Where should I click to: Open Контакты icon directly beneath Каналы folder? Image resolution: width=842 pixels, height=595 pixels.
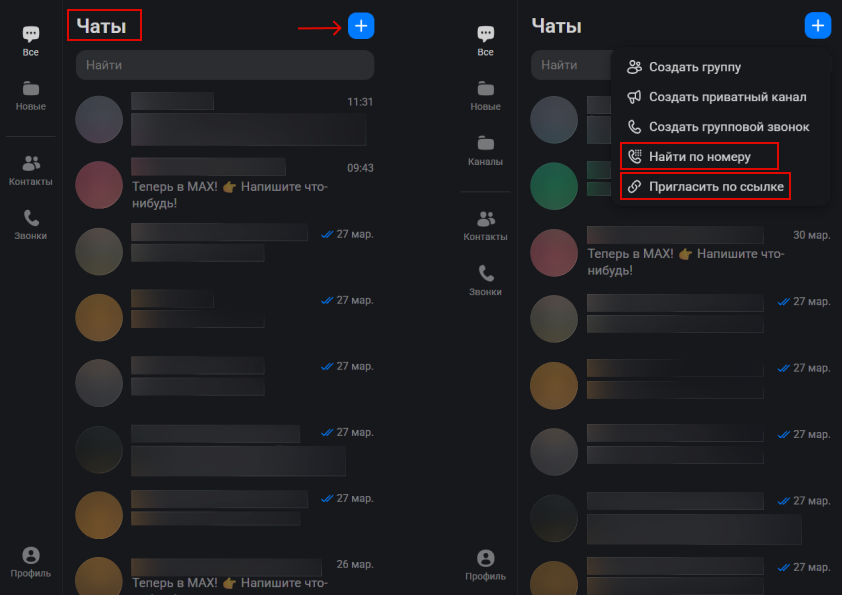tap(485, 225)
